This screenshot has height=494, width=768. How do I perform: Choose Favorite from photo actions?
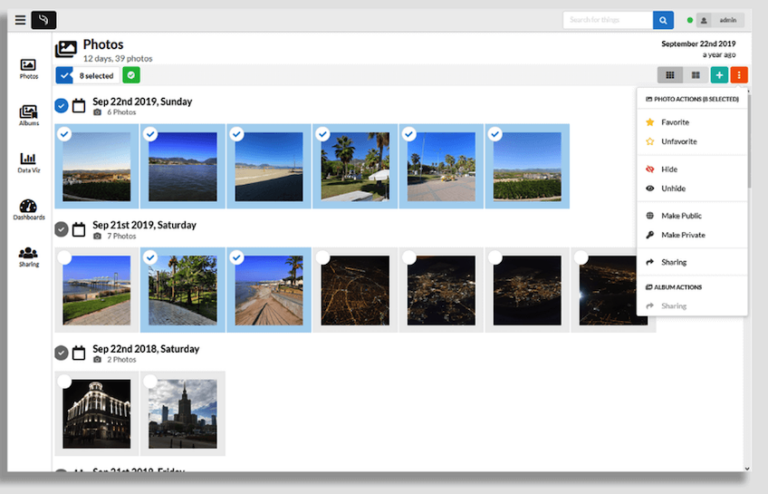[x=692, y=122]
